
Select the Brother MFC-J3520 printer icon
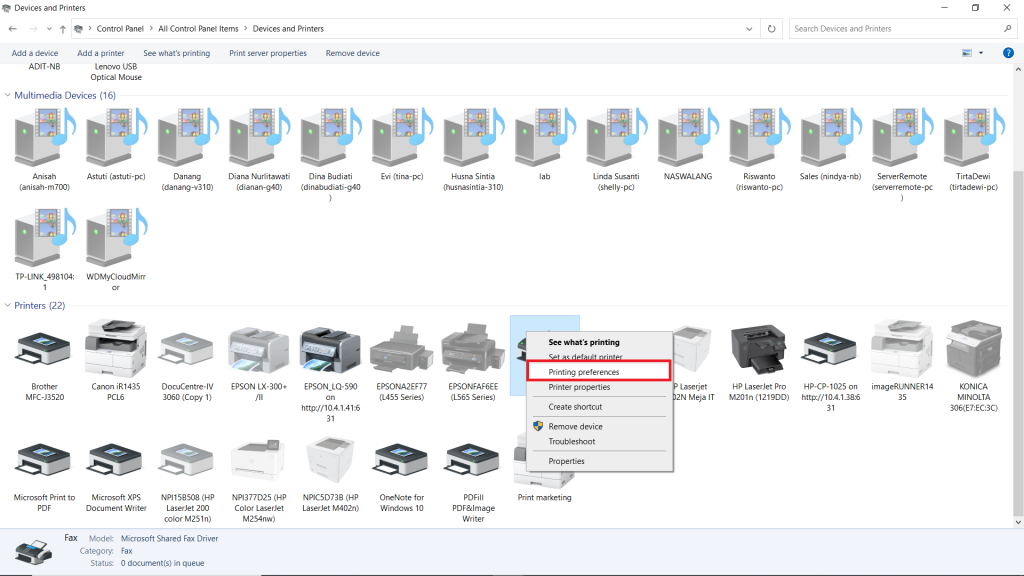click(43, 349)
